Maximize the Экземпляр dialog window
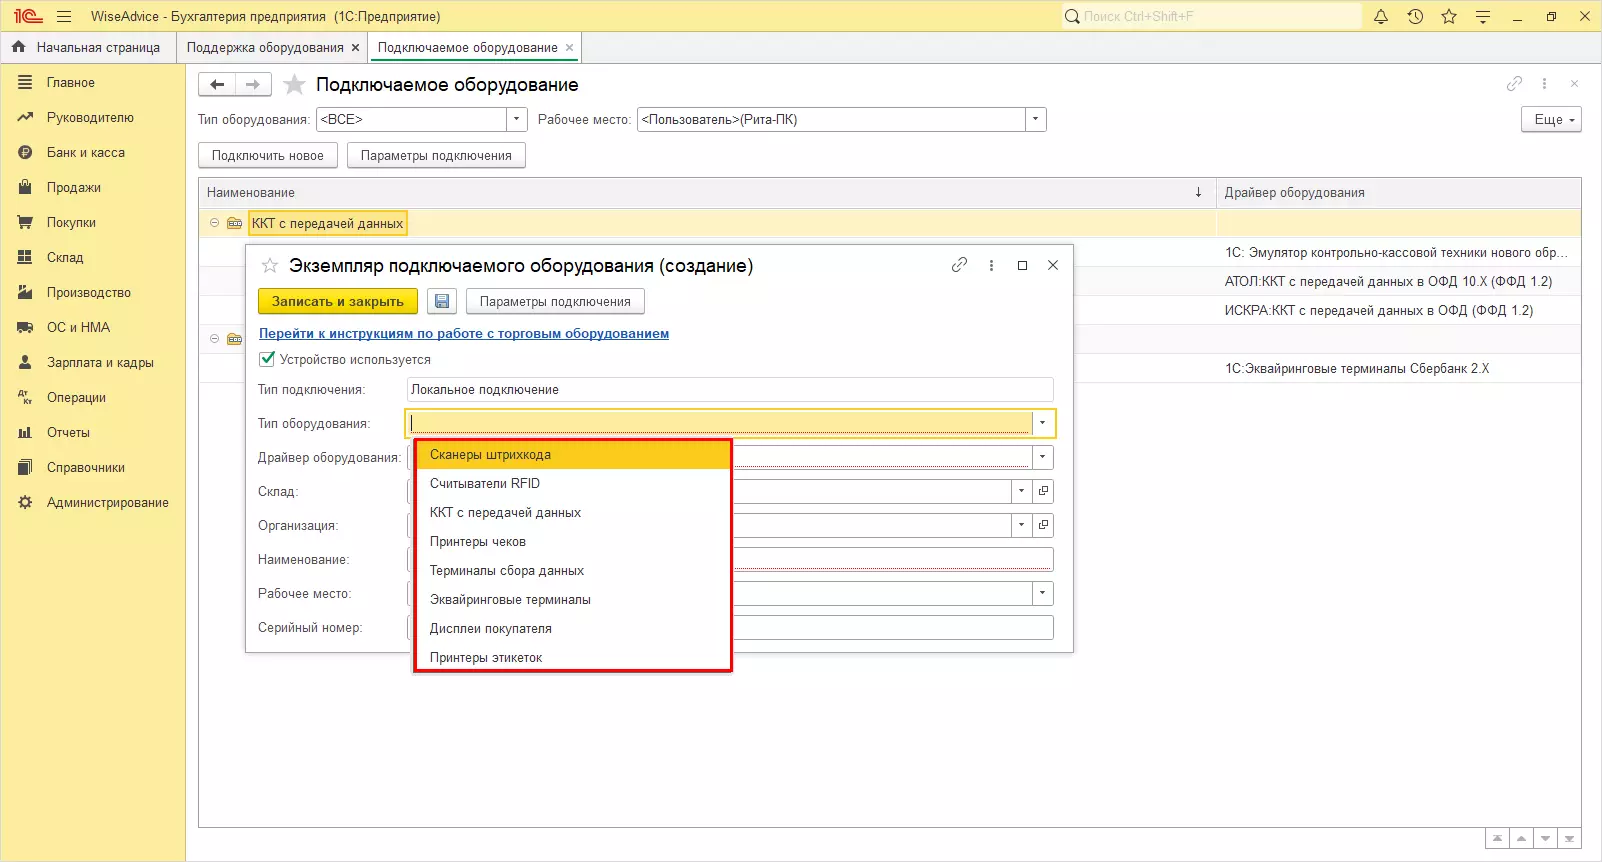This screenshot has width=1602, height=862. point(1022,265)
